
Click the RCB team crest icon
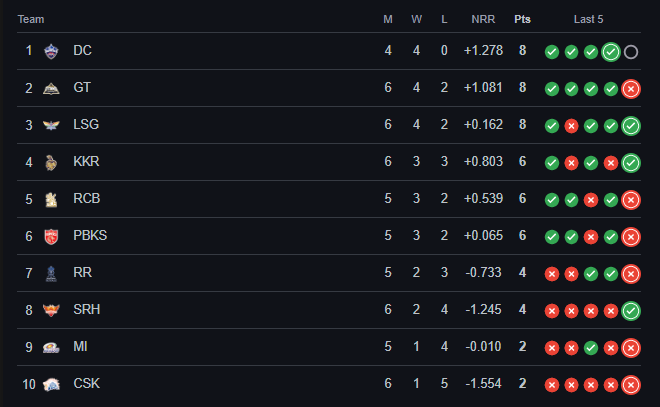point(51,200)
